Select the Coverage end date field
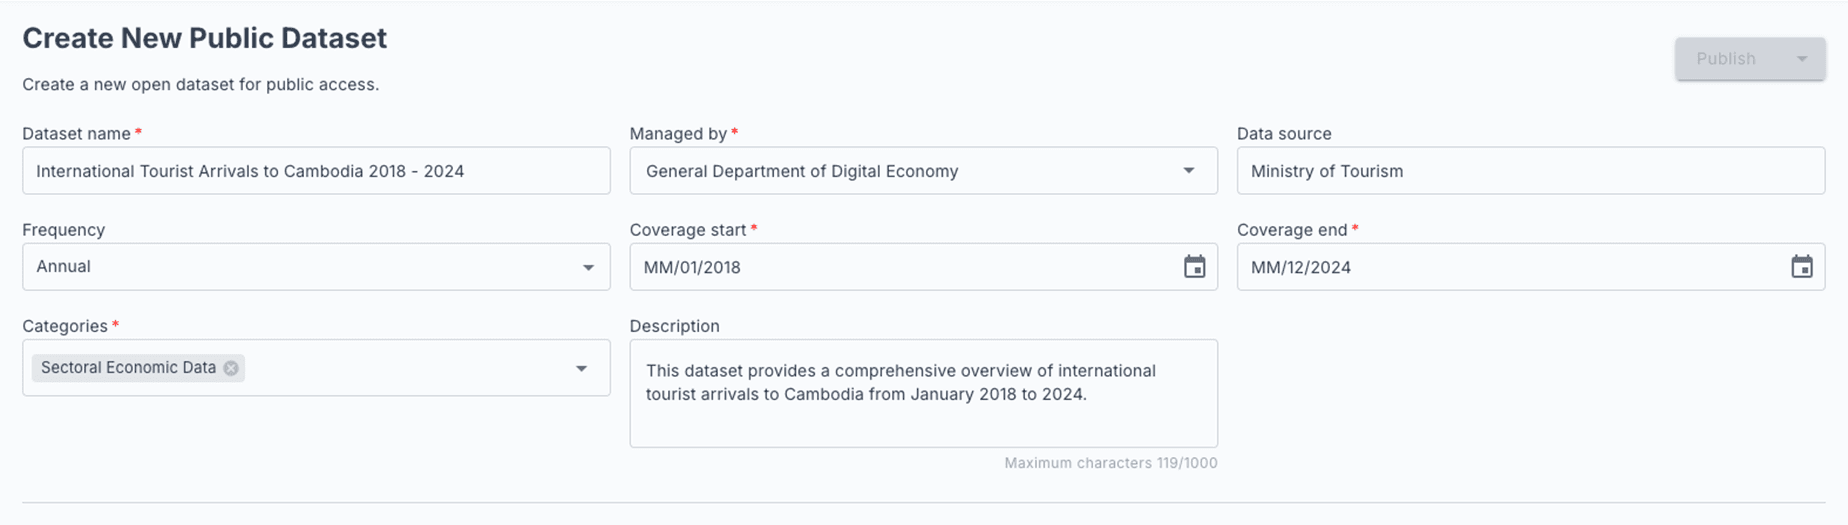1848x525 pixels. 1530,267
